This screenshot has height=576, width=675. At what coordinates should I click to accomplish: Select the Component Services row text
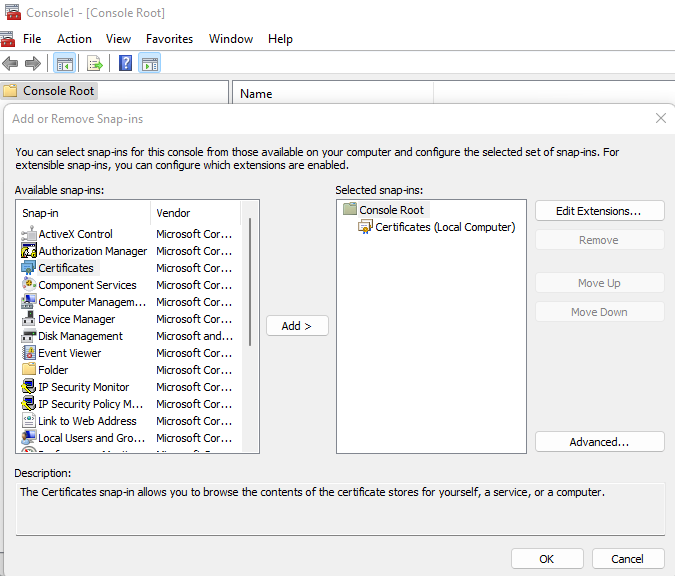tap(87, 285)
